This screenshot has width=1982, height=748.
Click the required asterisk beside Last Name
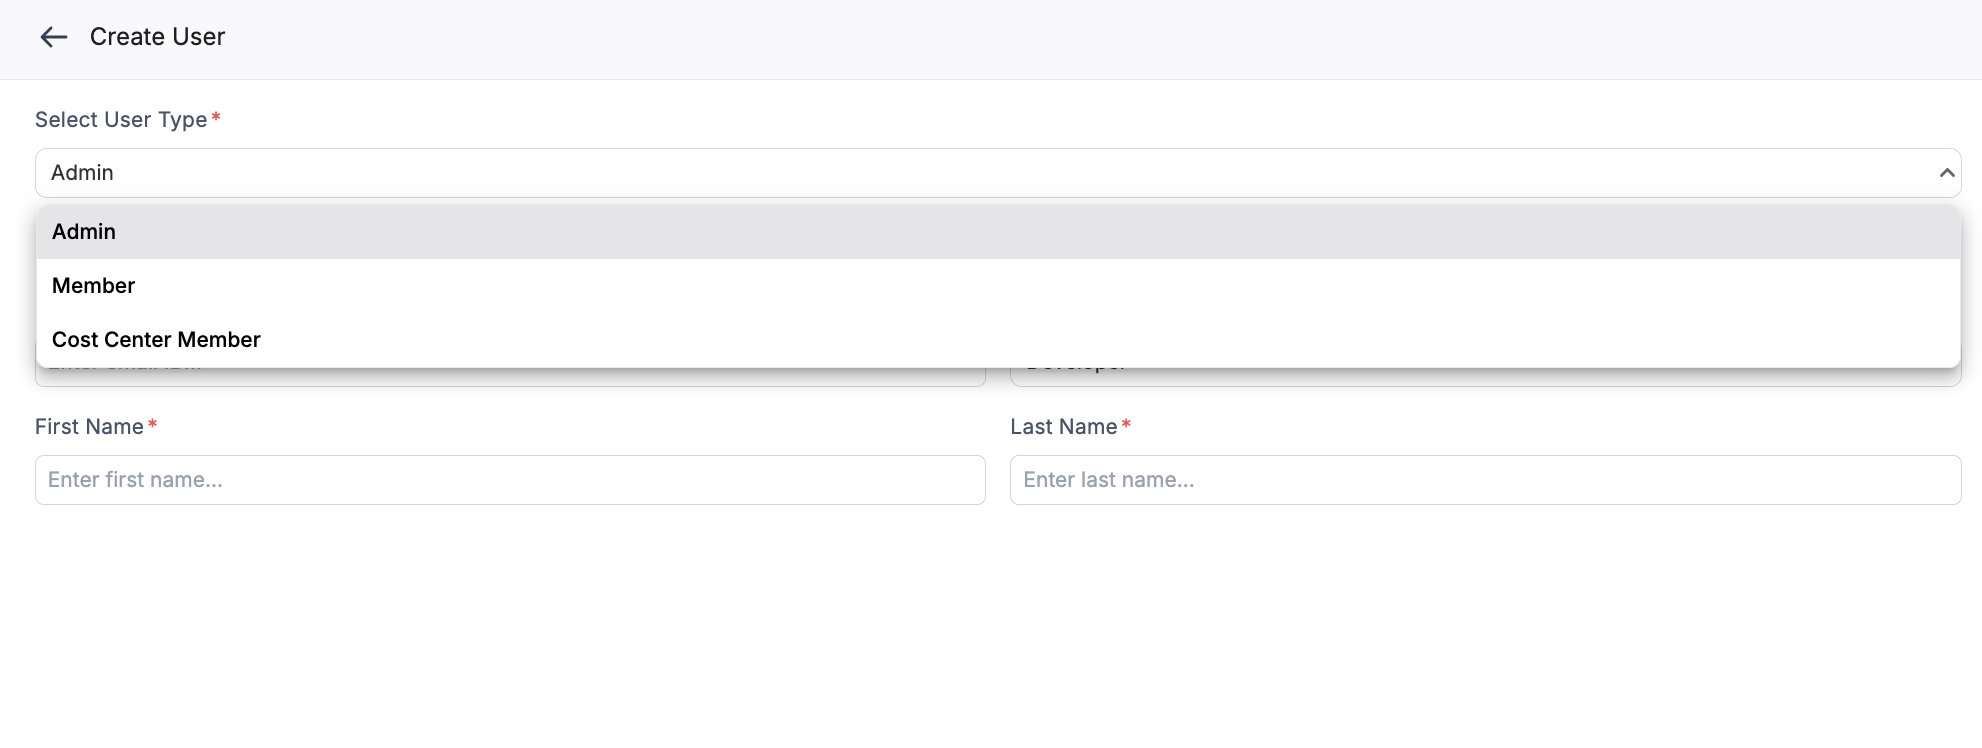tap(1126, 425)
